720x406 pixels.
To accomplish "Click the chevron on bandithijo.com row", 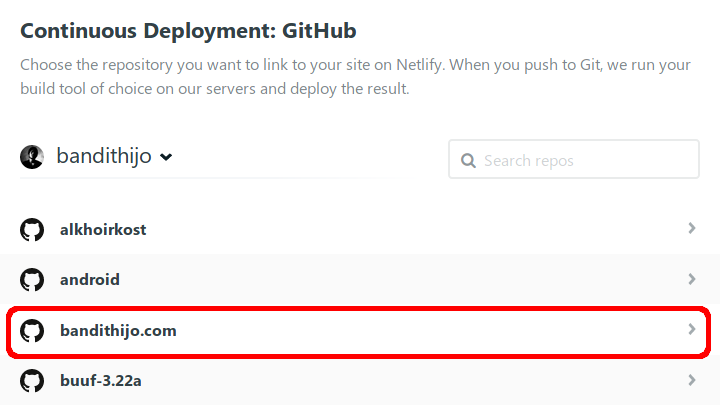I will tap(691, 329).
